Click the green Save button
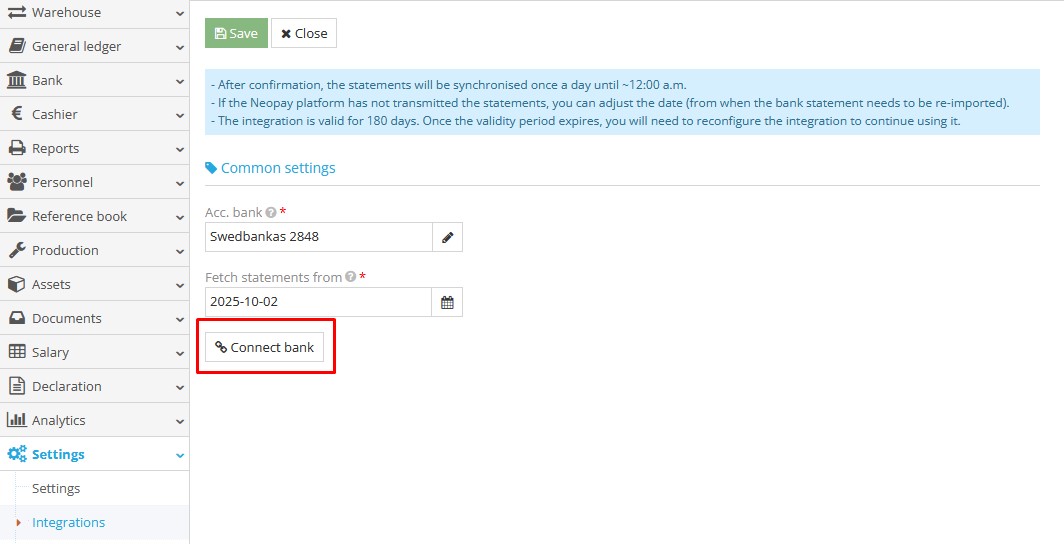 [236, 33]
